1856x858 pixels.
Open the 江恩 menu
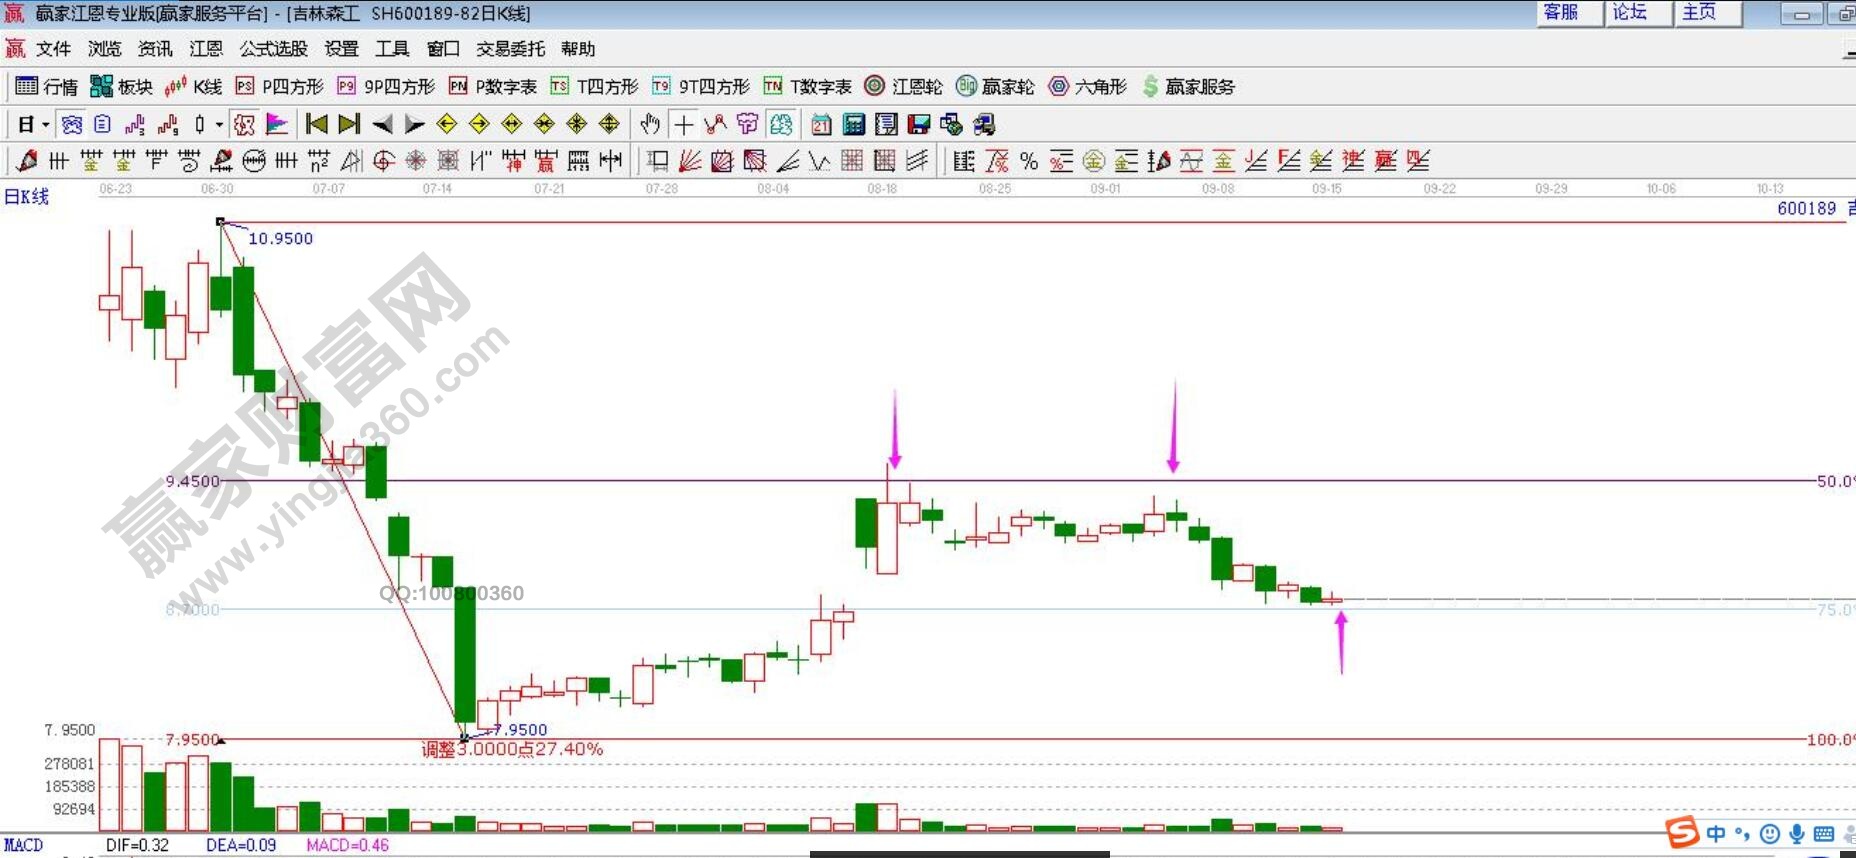tap(206, 49)
